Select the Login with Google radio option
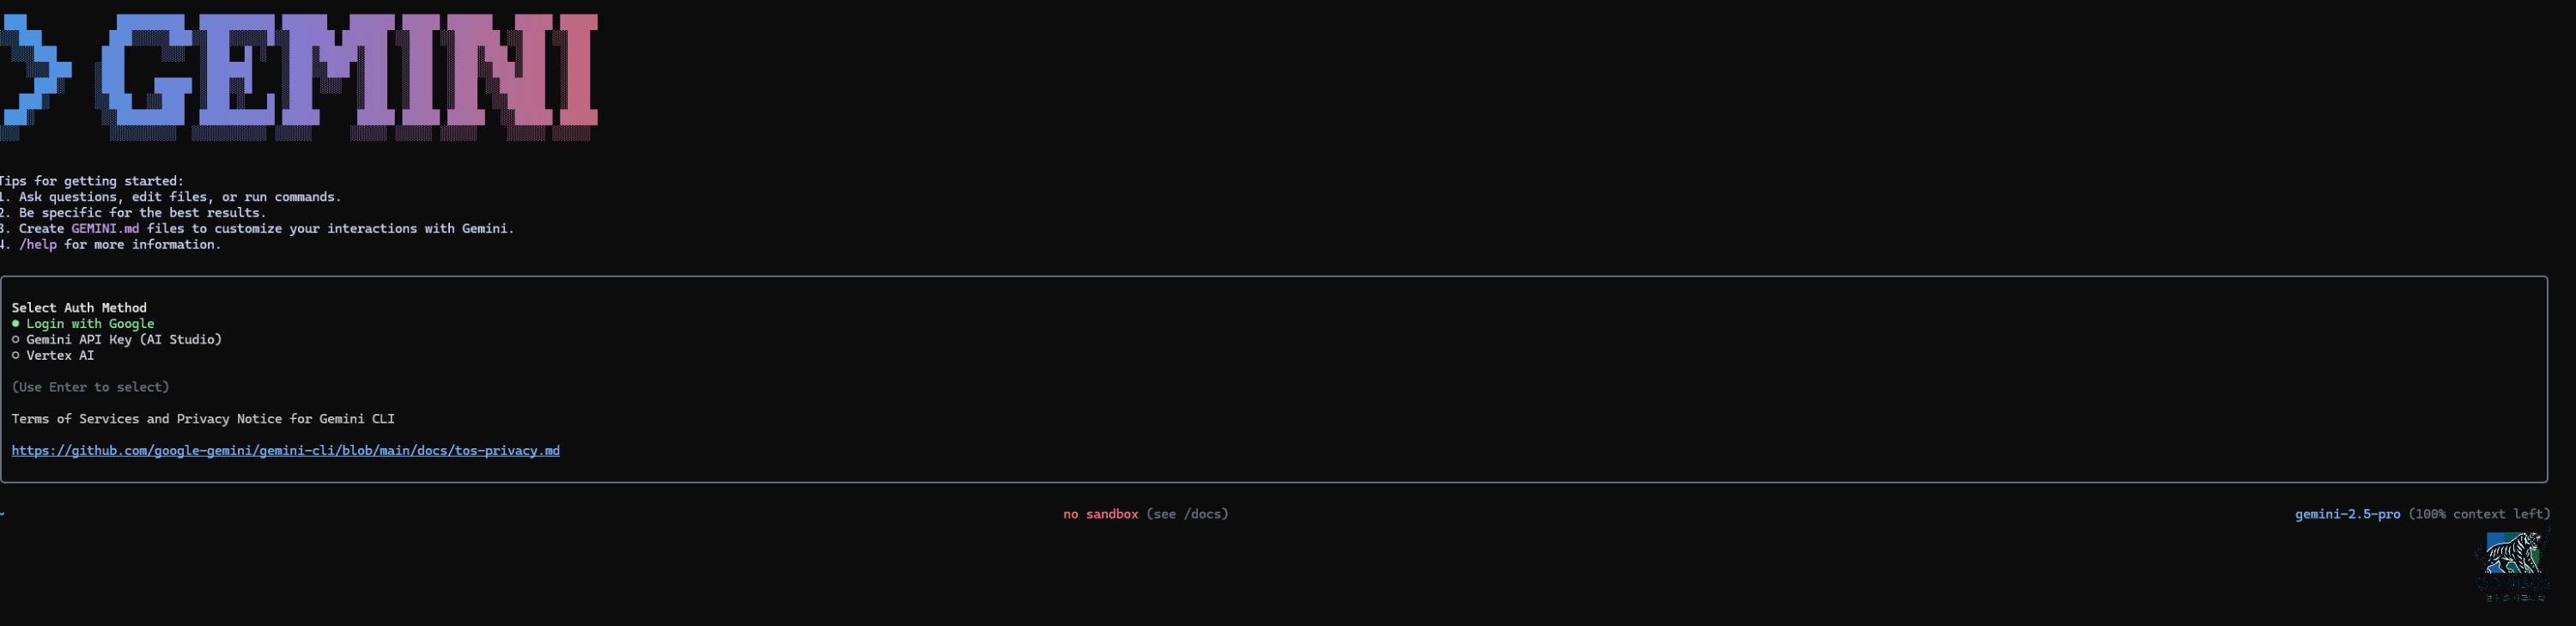Screen dimensions: 2576x626 click(83, 324)
